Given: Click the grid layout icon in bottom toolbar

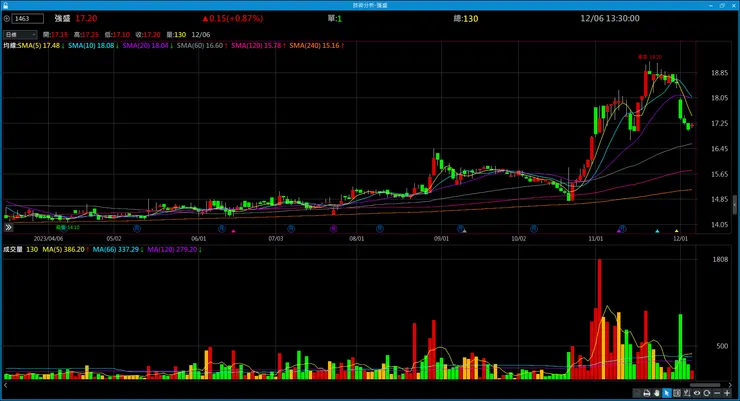Looking at the screenshot, I should [677, 393].
